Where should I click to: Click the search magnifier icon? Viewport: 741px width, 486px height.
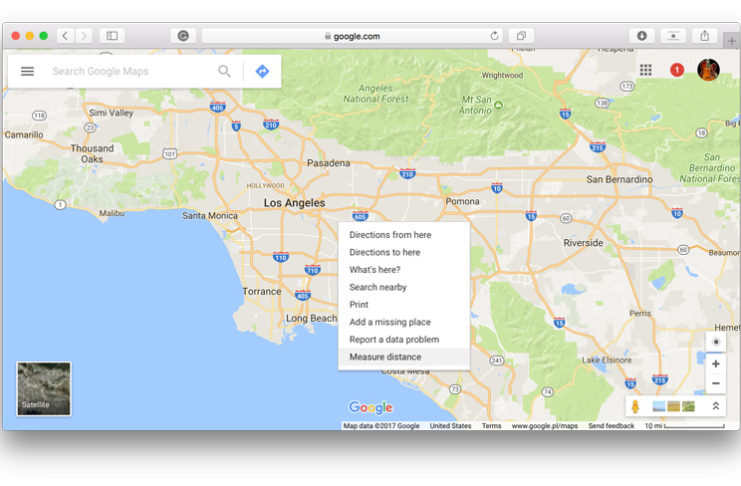[225, 72]
